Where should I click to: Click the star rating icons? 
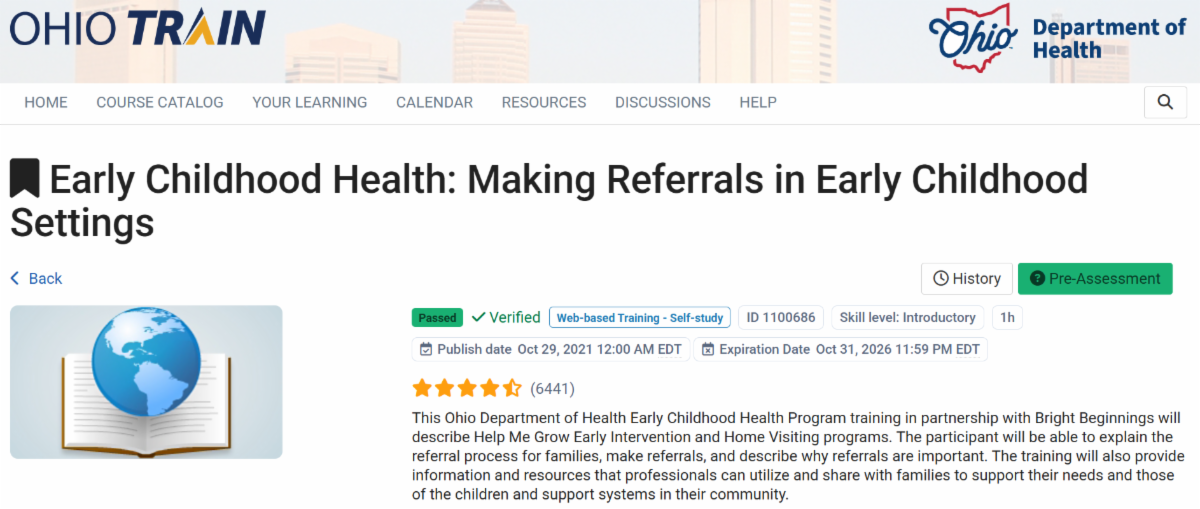click(x=467, y=388)
